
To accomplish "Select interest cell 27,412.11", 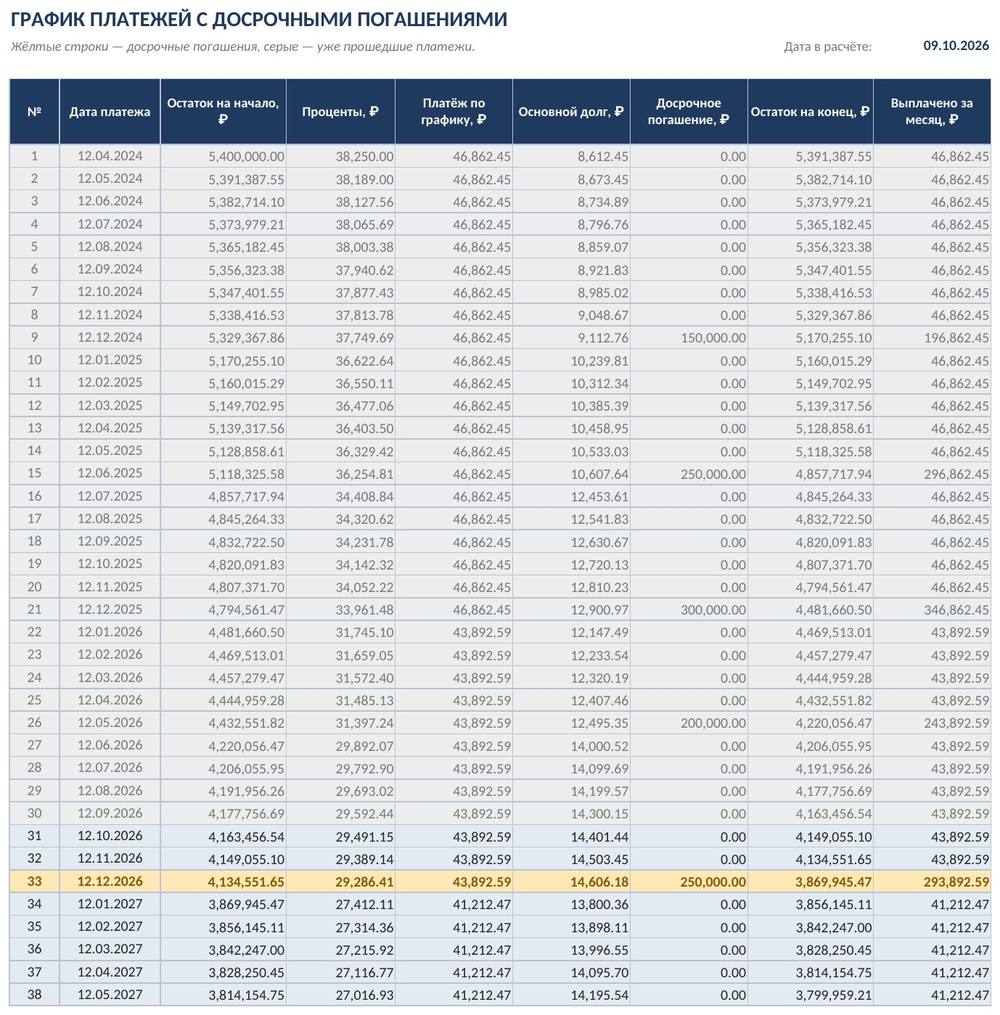I will click(x=340, y=904).
